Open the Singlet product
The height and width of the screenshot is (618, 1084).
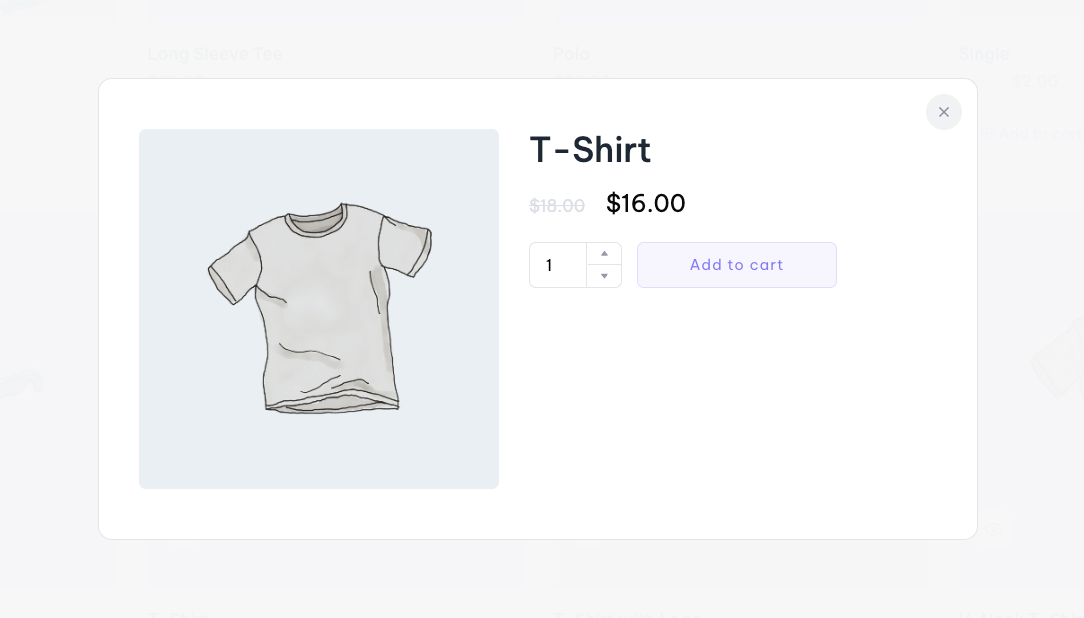coord(983,54)
